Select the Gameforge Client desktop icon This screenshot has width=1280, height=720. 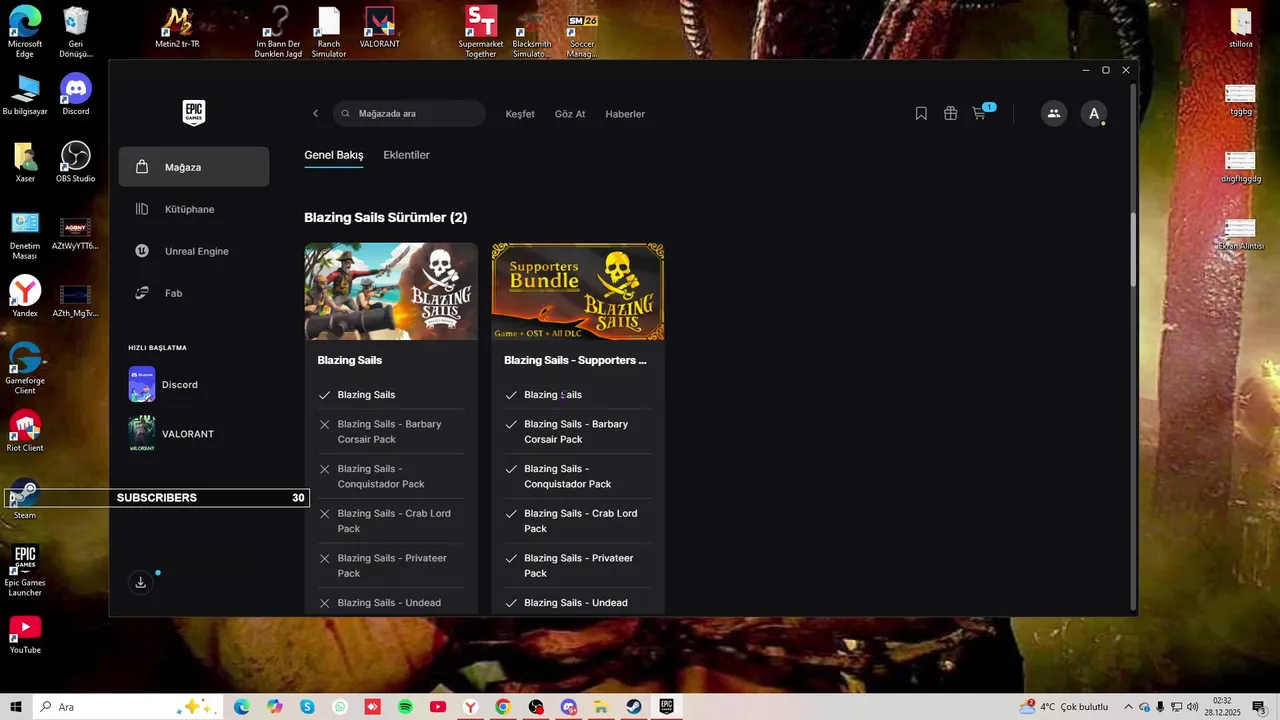25,368
